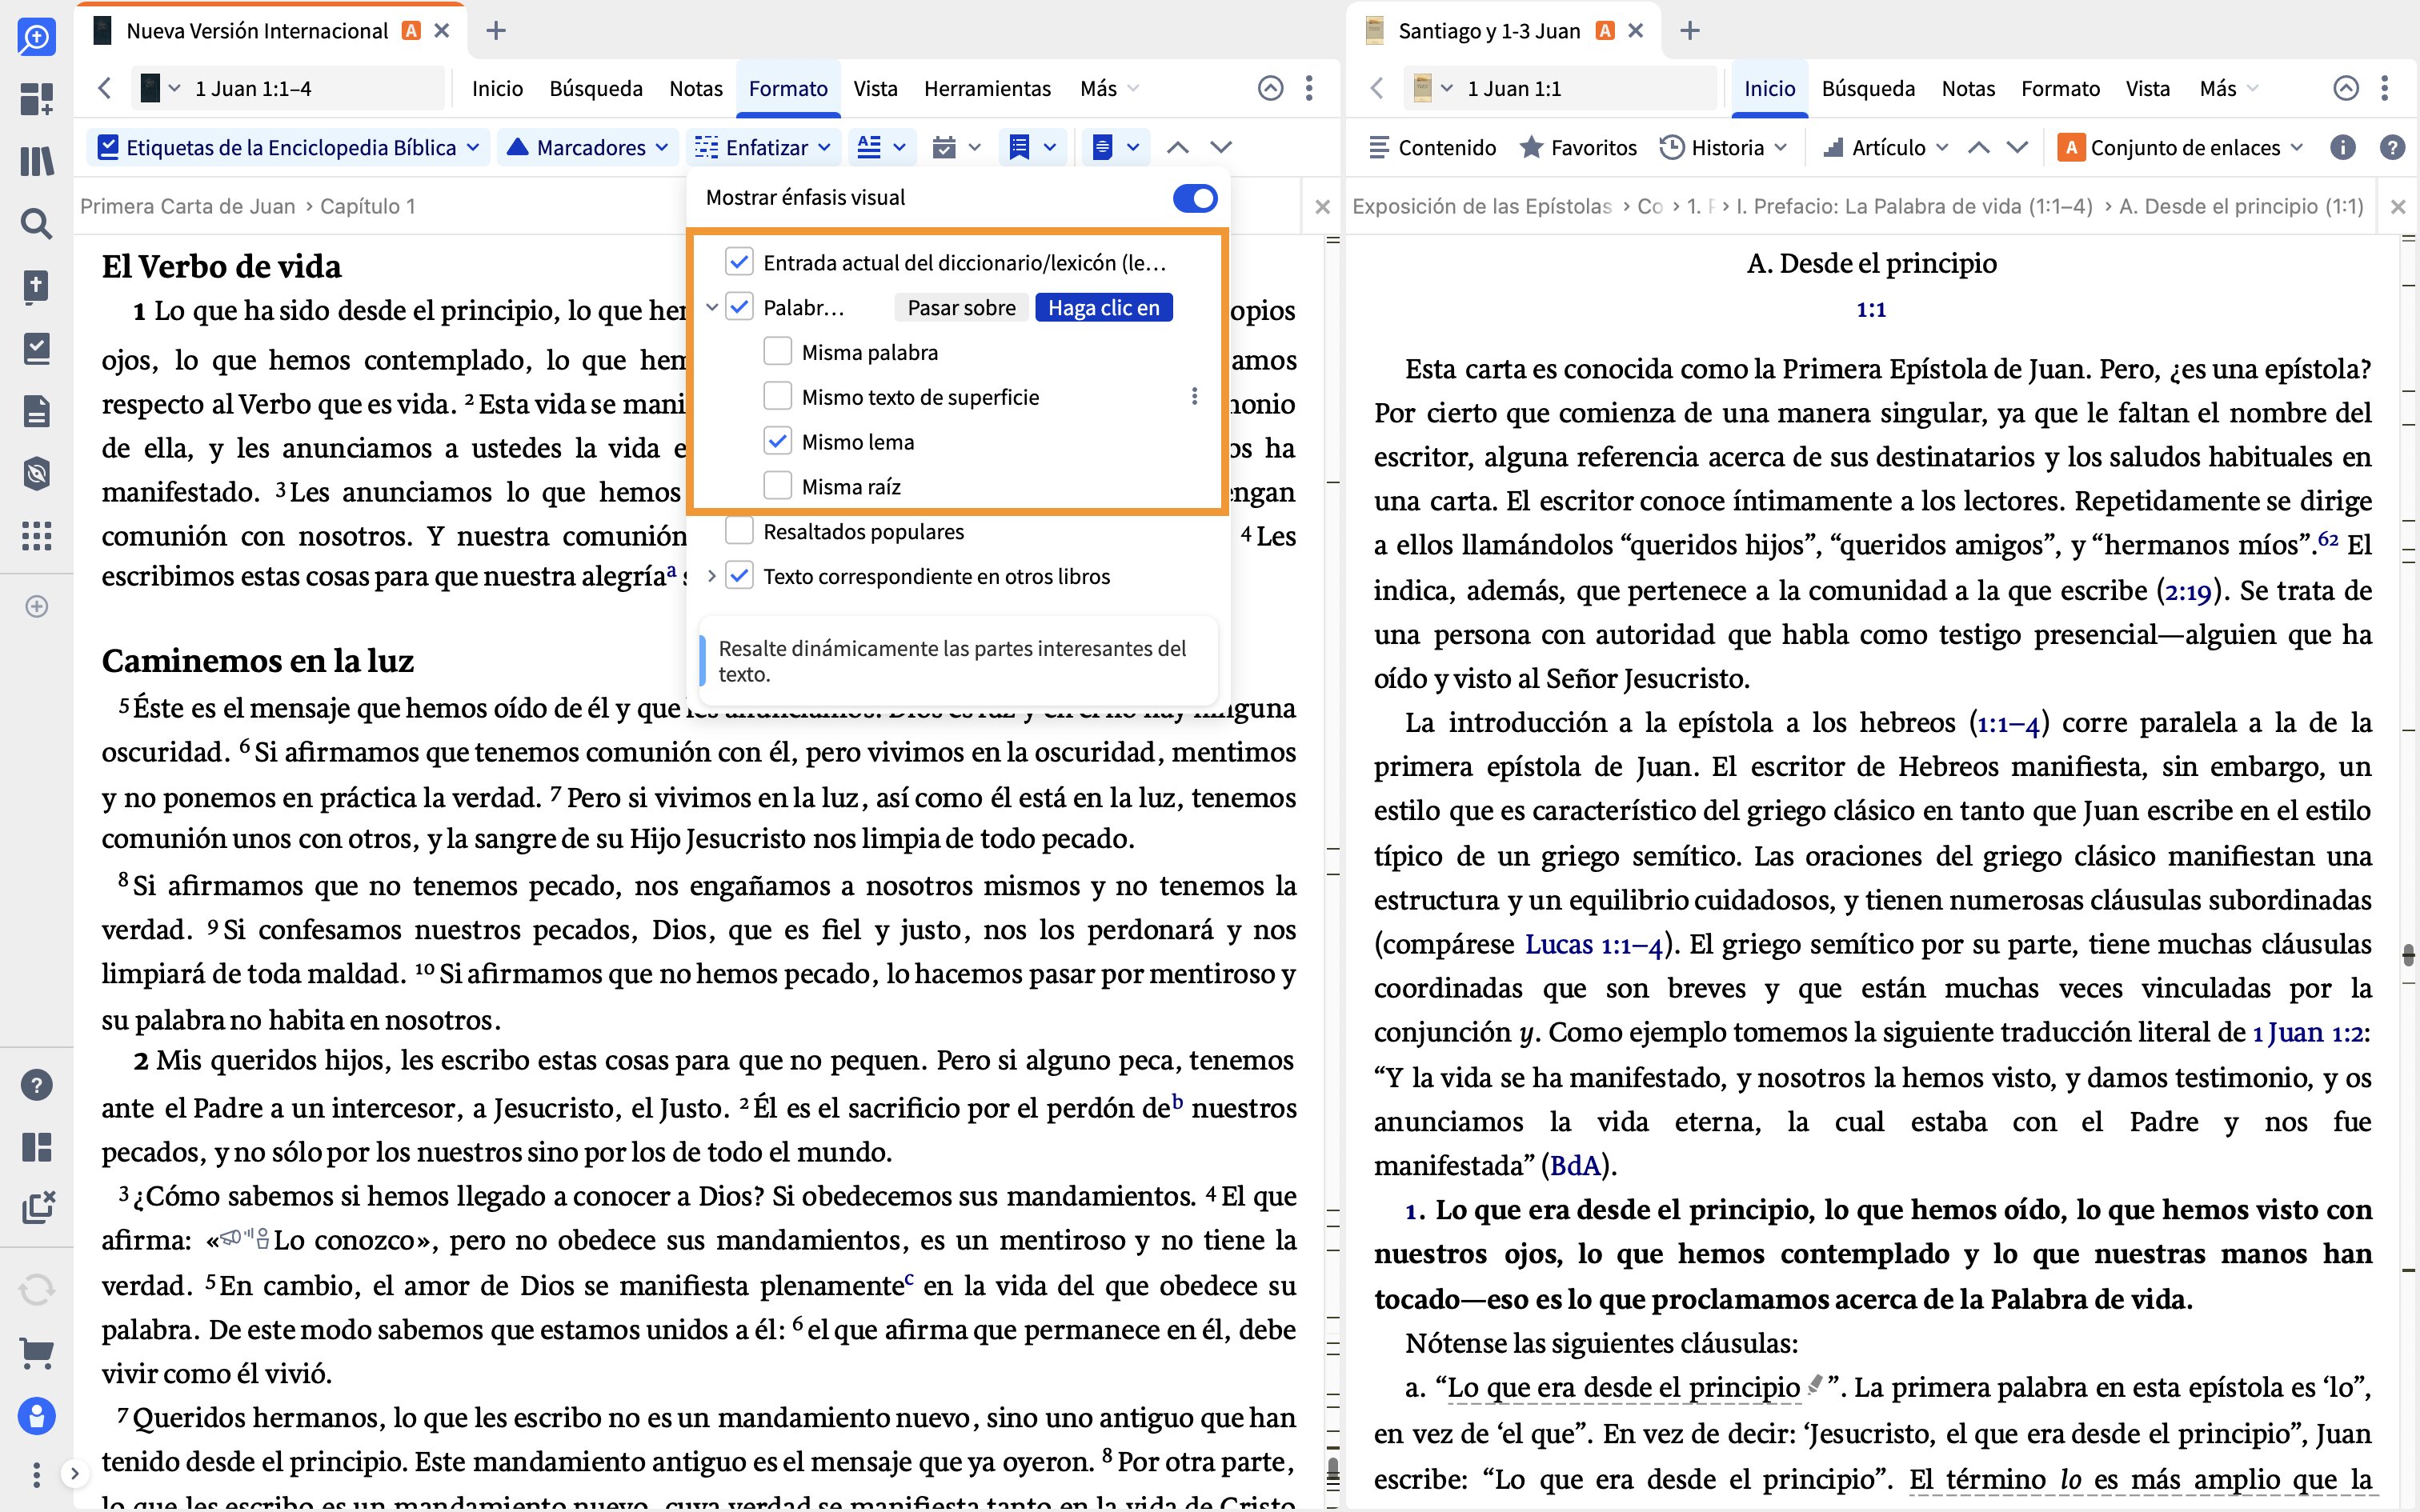Open the Logos home icon in sidebar
This screenshot has height=1512, width=2420.
(37, 38)
